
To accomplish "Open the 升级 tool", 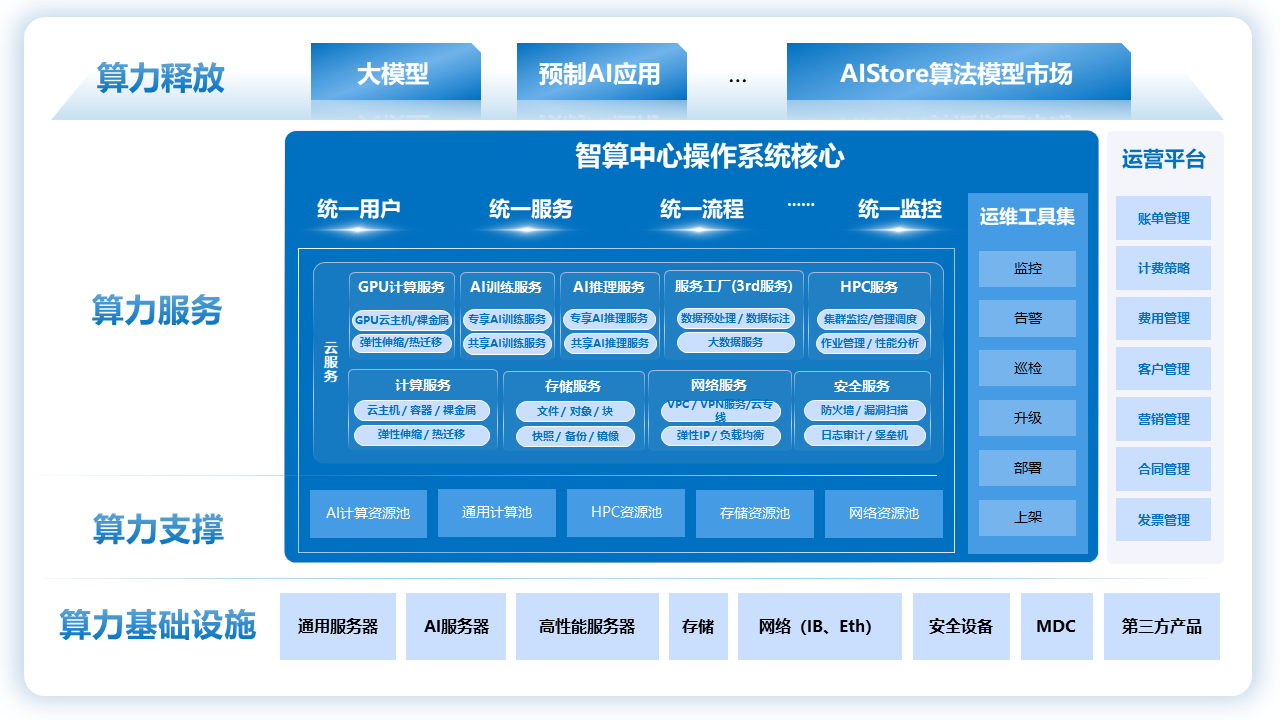I will [x=1026, y=417].
